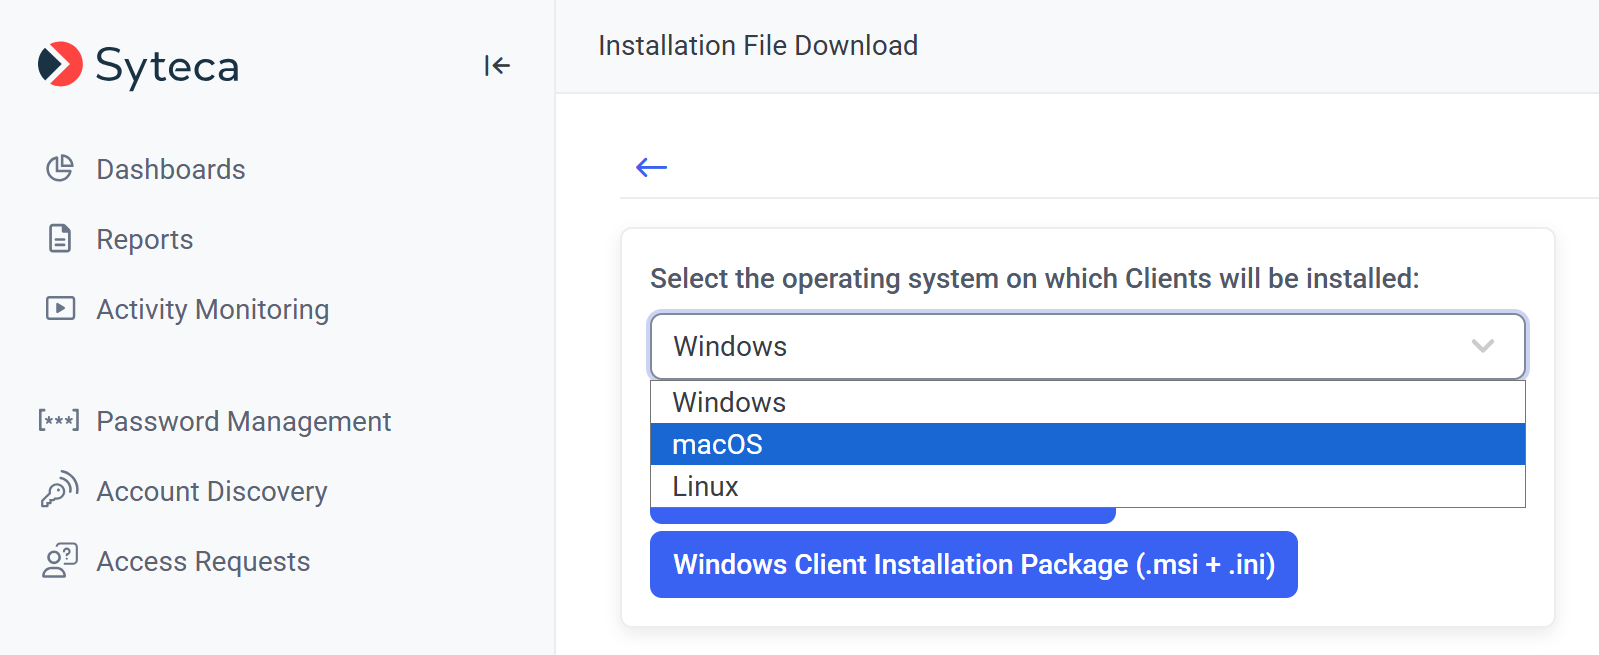Go to the Account Discovery label in the sidebar
This screenshot has height=655, width=1599.
(212, 491)
